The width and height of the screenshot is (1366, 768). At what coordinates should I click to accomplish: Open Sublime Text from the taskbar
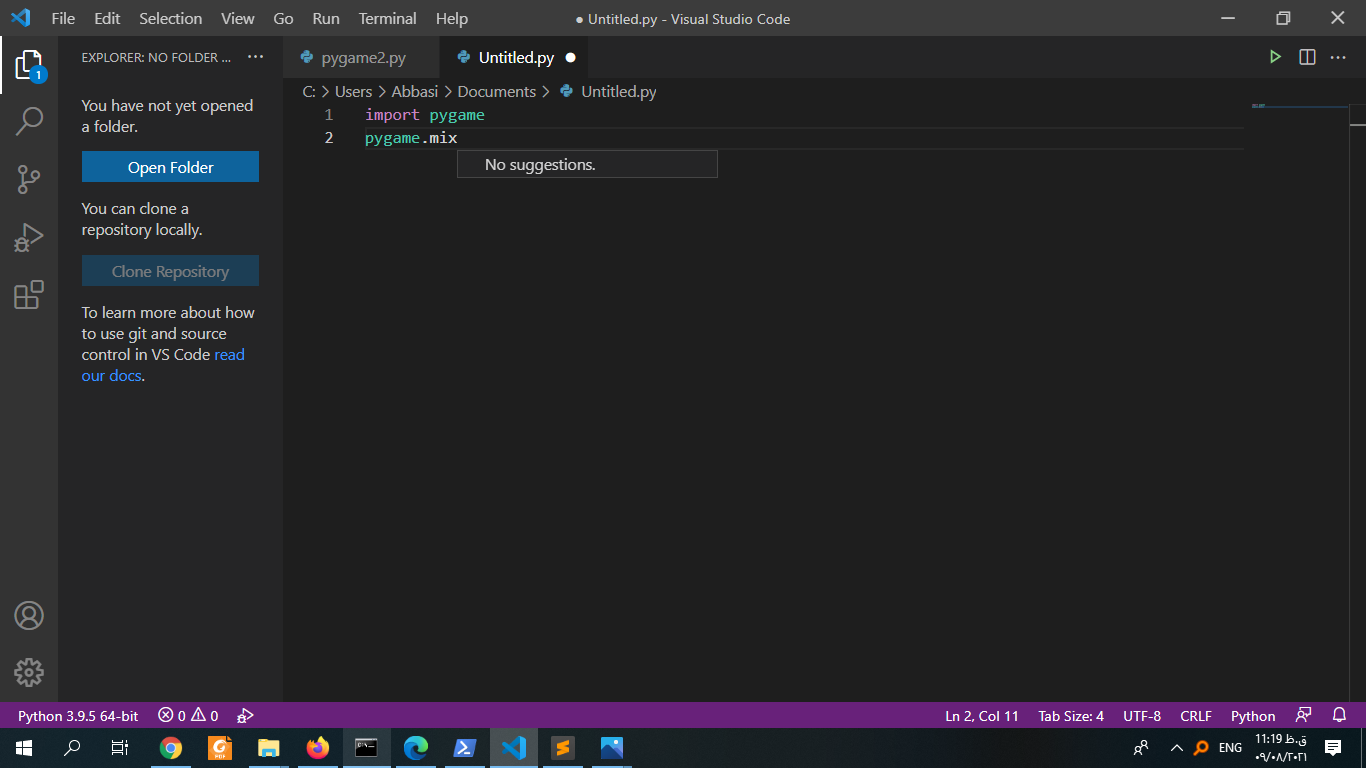pos(563,748)
